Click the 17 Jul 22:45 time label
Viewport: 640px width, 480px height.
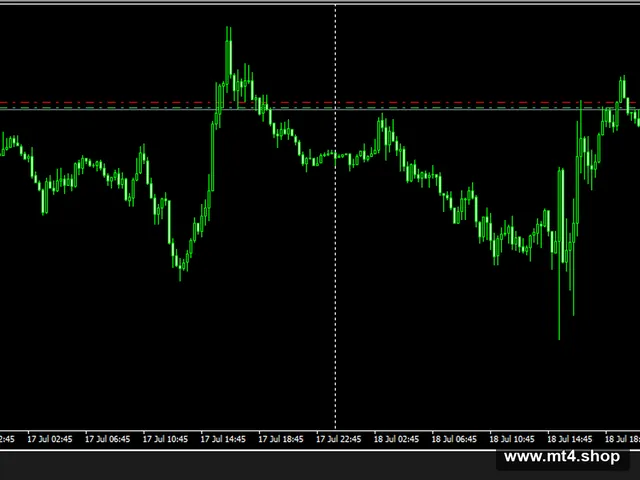[339, 439]
